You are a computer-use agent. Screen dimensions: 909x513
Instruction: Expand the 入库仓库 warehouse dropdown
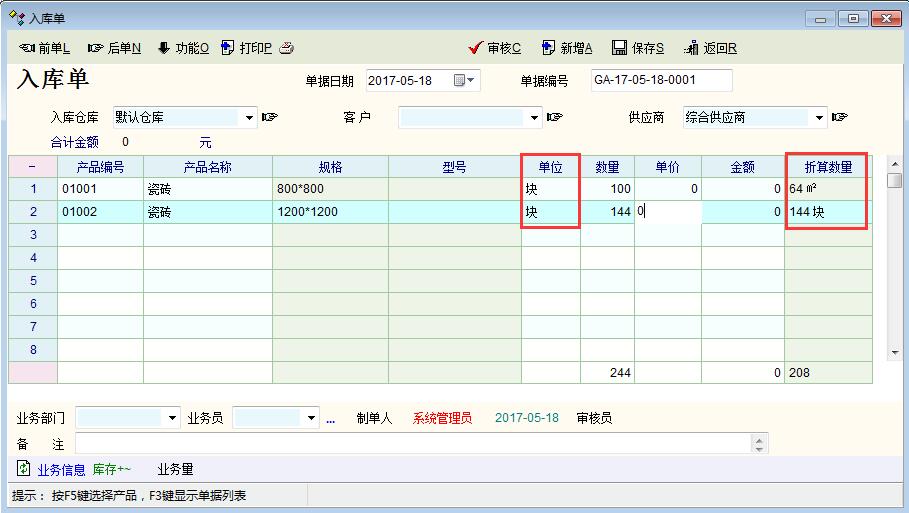click(x=249, y=118)
